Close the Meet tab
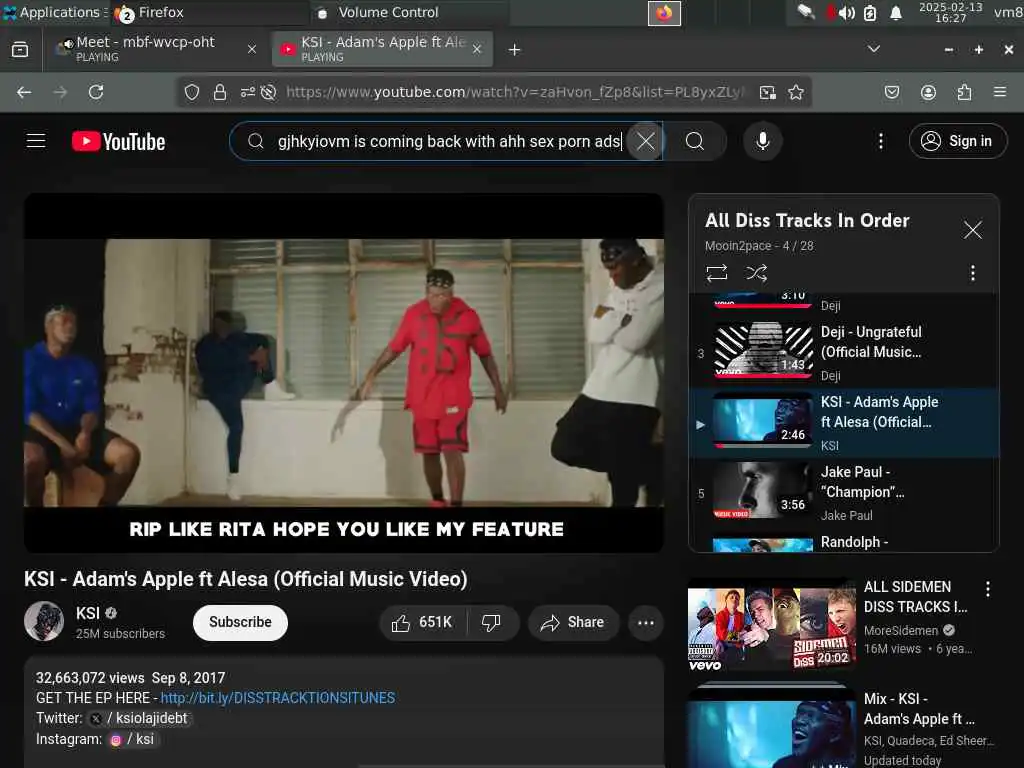The image size is (1024, 768). coord(251,49)
